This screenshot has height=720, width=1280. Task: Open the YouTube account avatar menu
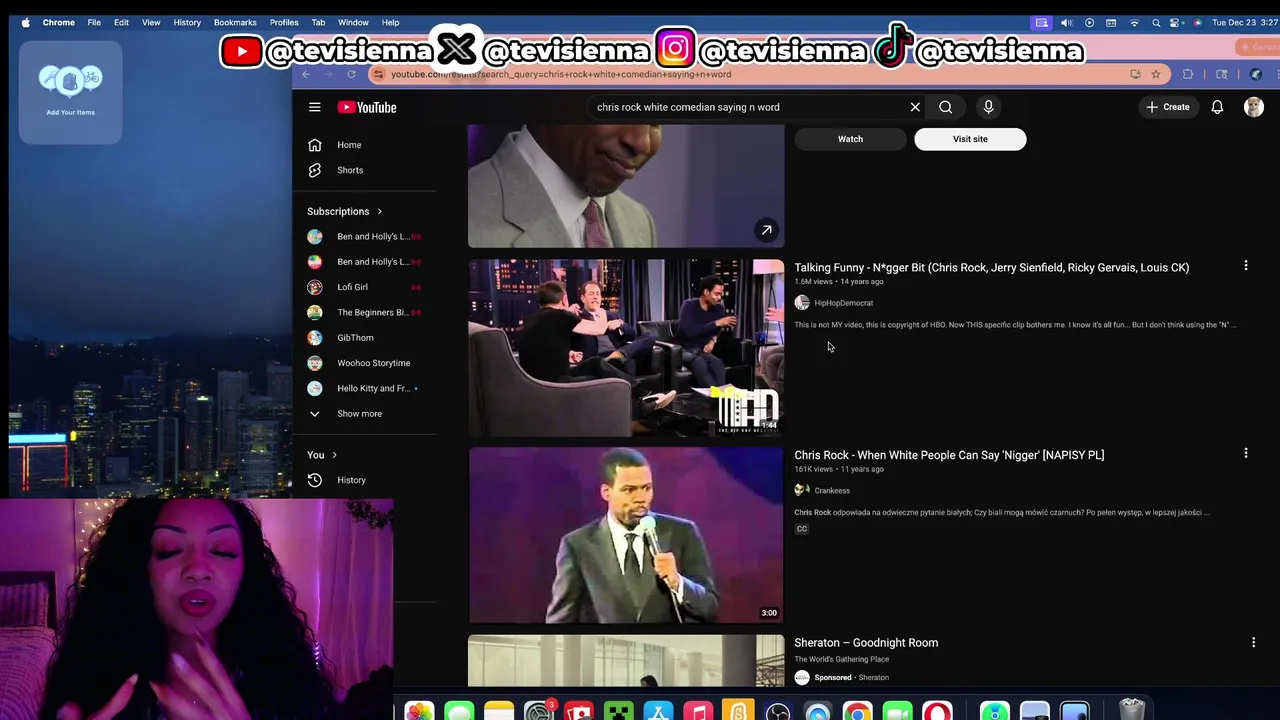pyautogui.click(x=1254, y=107)
